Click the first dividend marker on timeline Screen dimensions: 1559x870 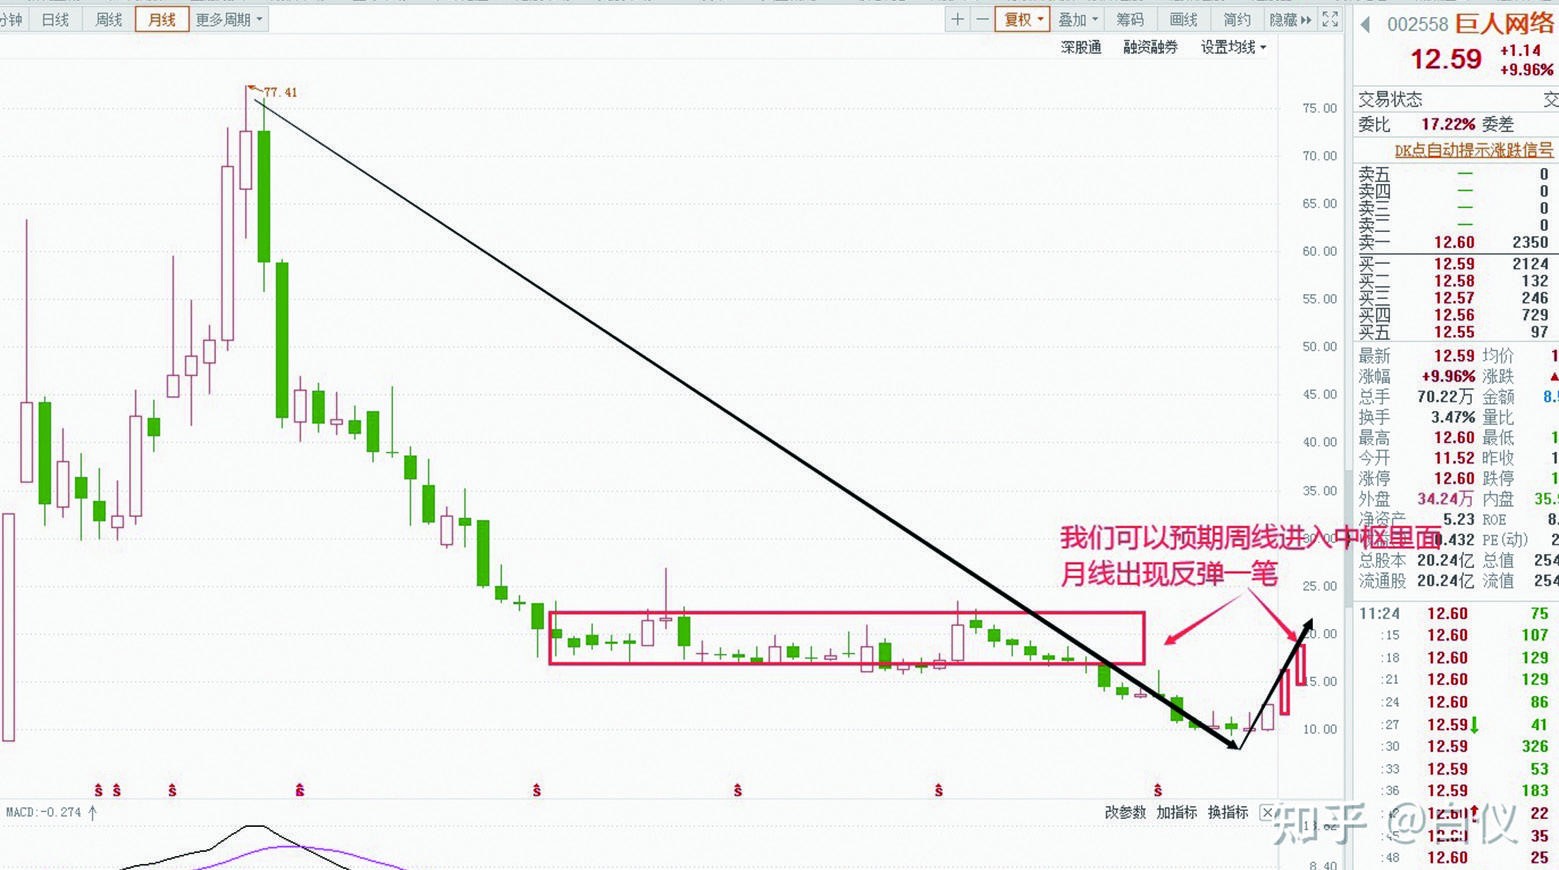[98, 790]
